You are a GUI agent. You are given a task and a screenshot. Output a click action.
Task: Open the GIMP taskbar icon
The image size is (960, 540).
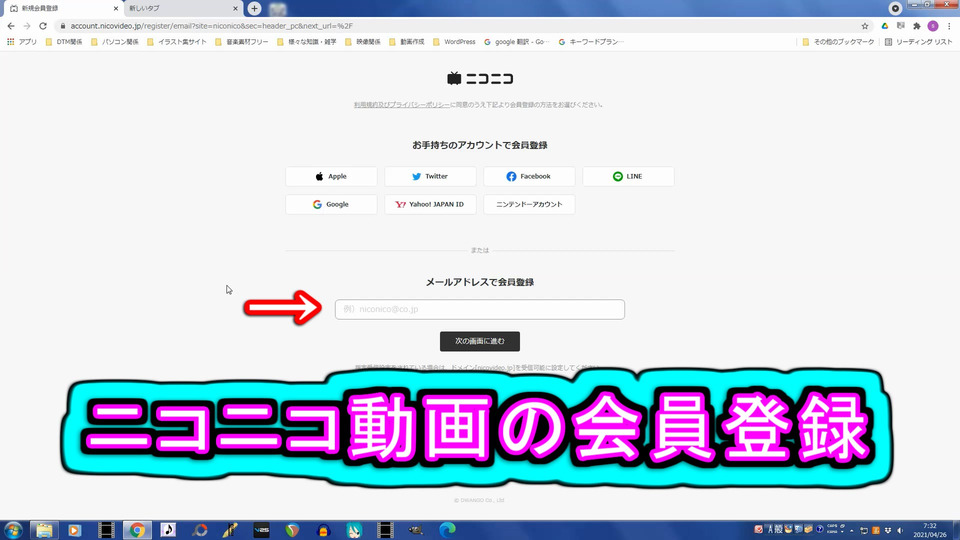tap(416, 530)
